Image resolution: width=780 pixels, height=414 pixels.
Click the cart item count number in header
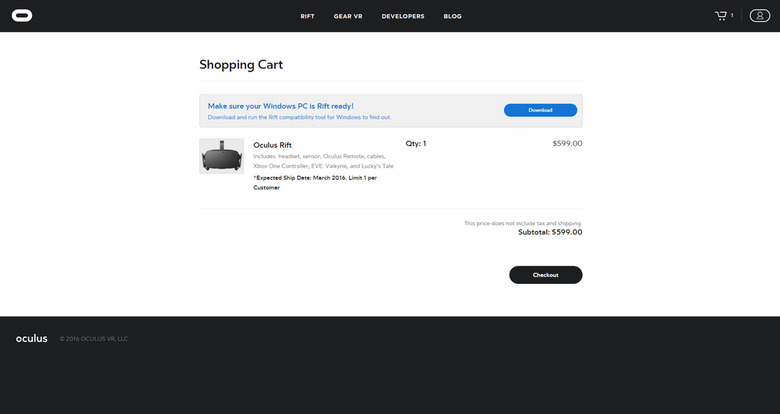pyautogui.click(x=732, y=15)
